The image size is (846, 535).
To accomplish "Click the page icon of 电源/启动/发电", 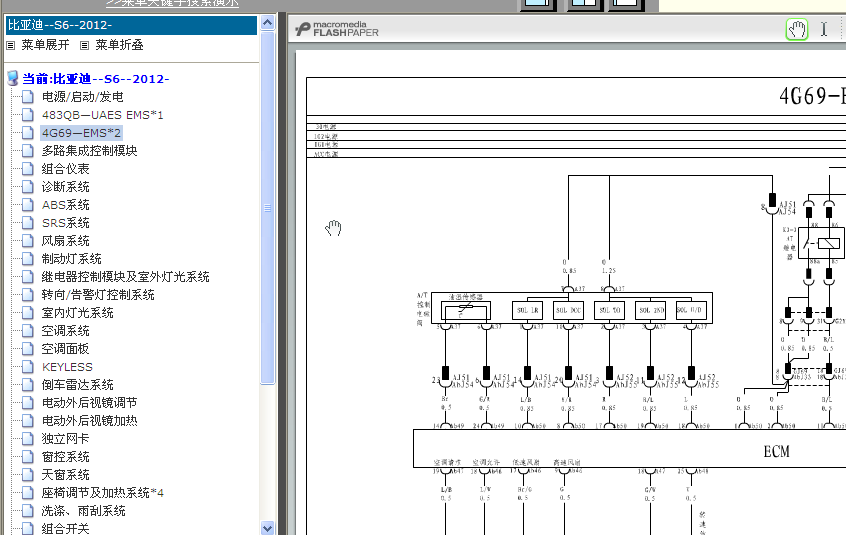I will pos(28,97).
